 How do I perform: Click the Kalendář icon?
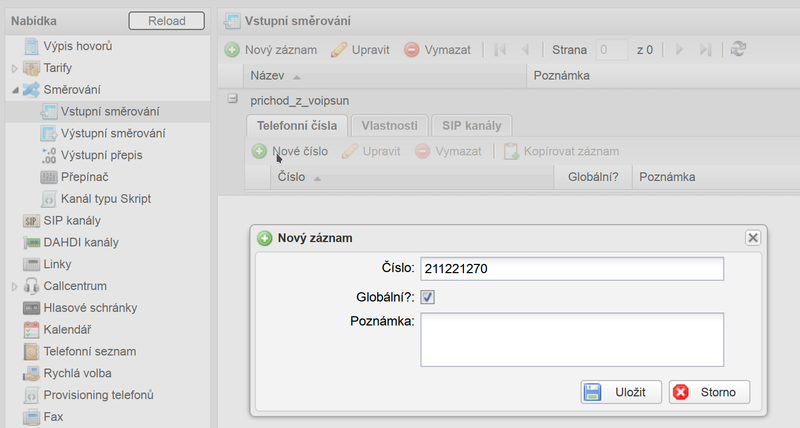click(x=31, y=330)
